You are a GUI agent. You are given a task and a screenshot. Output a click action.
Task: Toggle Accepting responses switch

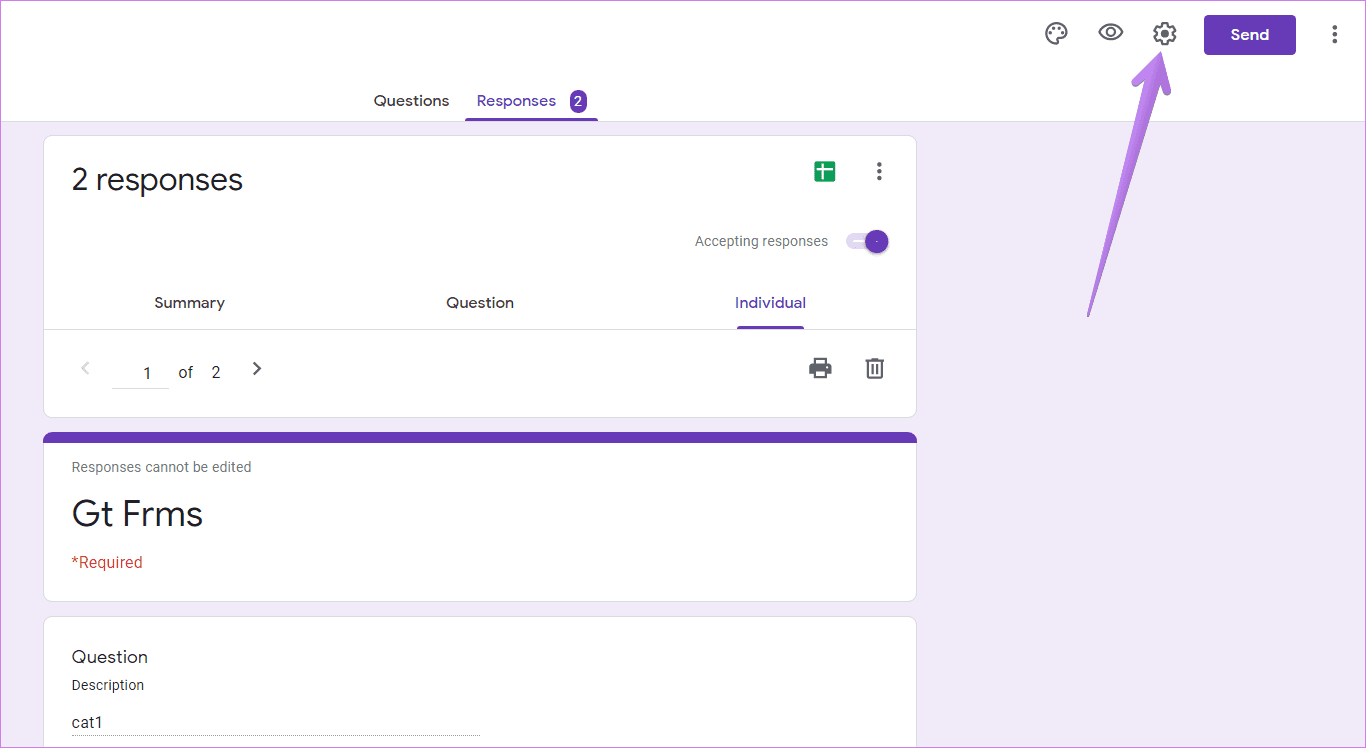[867, 241]
